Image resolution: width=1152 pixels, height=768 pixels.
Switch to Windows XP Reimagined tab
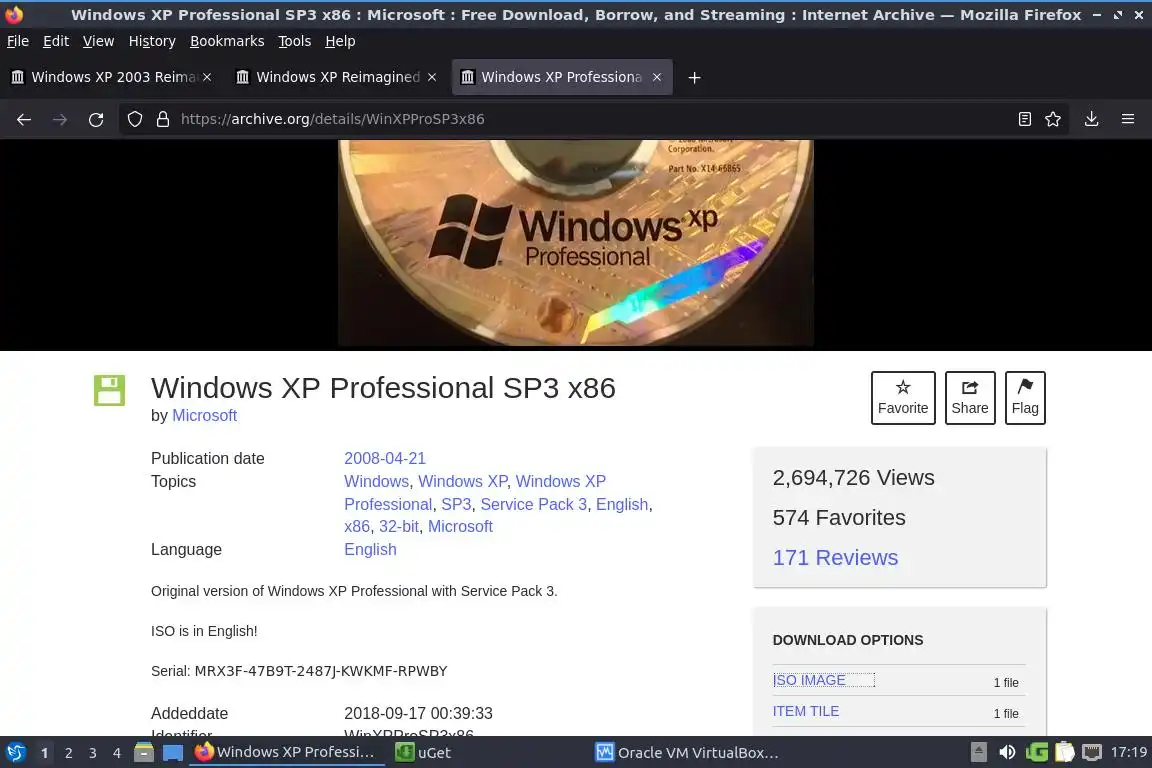[336, 77]
